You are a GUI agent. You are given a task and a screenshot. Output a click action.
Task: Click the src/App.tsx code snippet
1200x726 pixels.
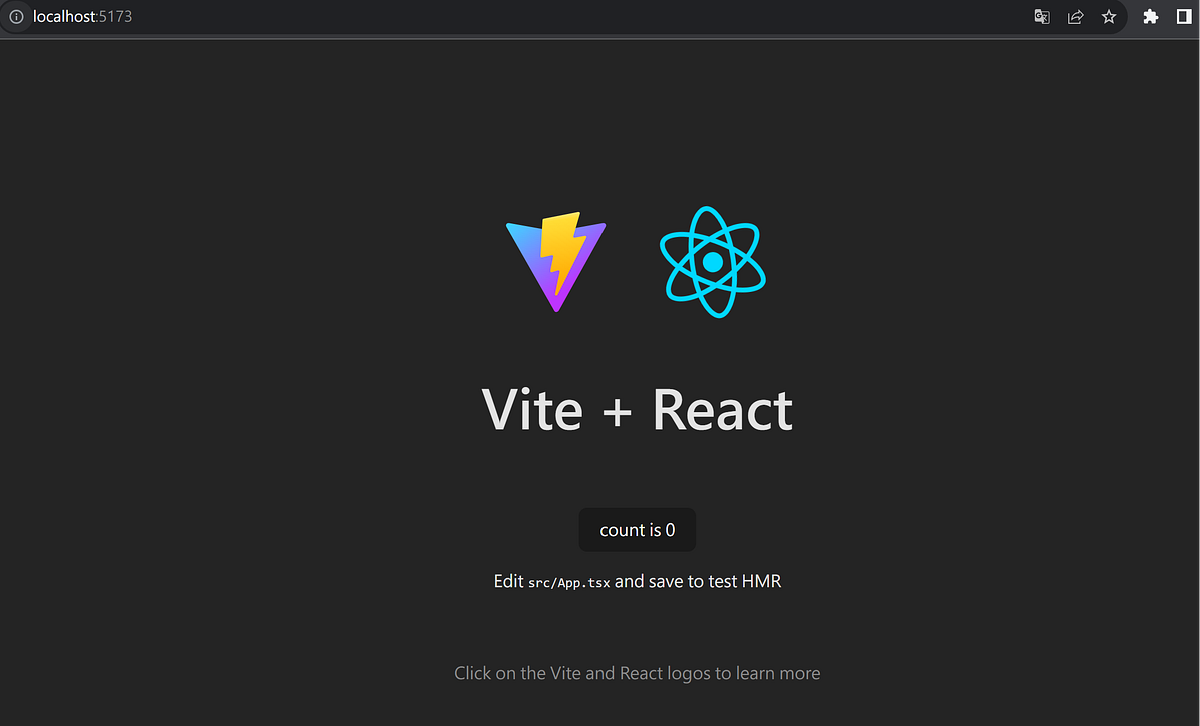click(569, 581)
